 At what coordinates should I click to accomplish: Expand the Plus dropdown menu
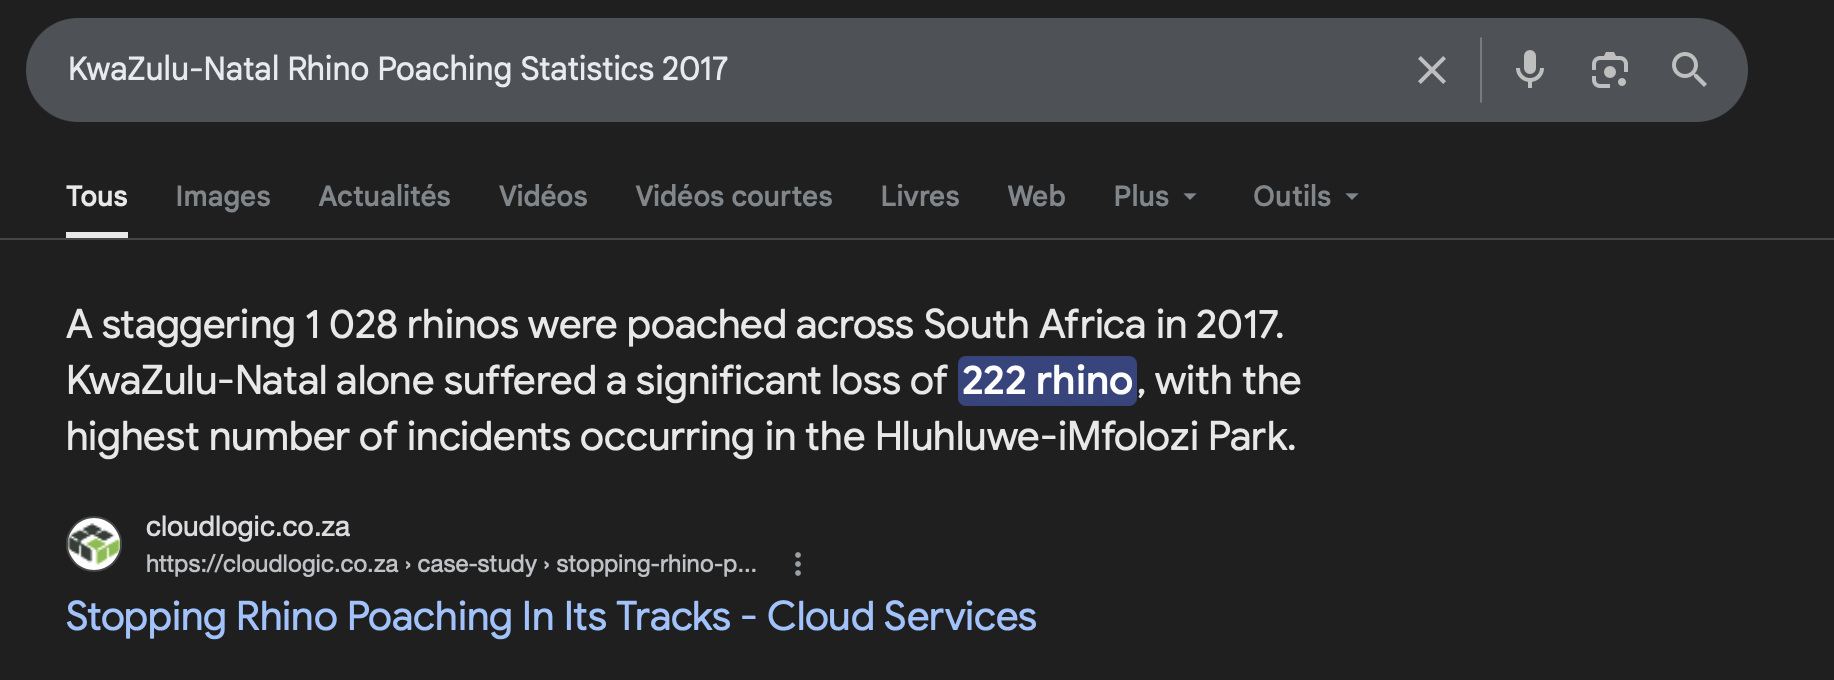[x=1155, y=196]
